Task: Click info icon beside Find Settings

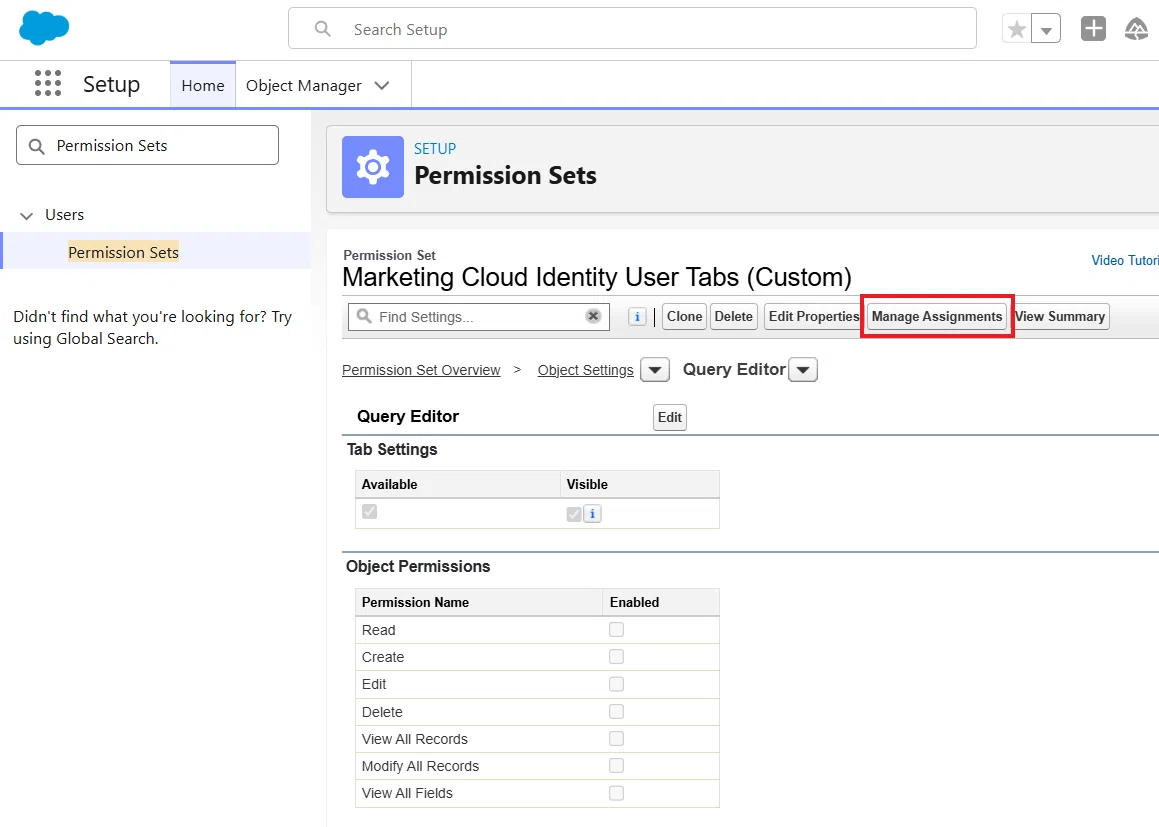Action: point(637,316)
